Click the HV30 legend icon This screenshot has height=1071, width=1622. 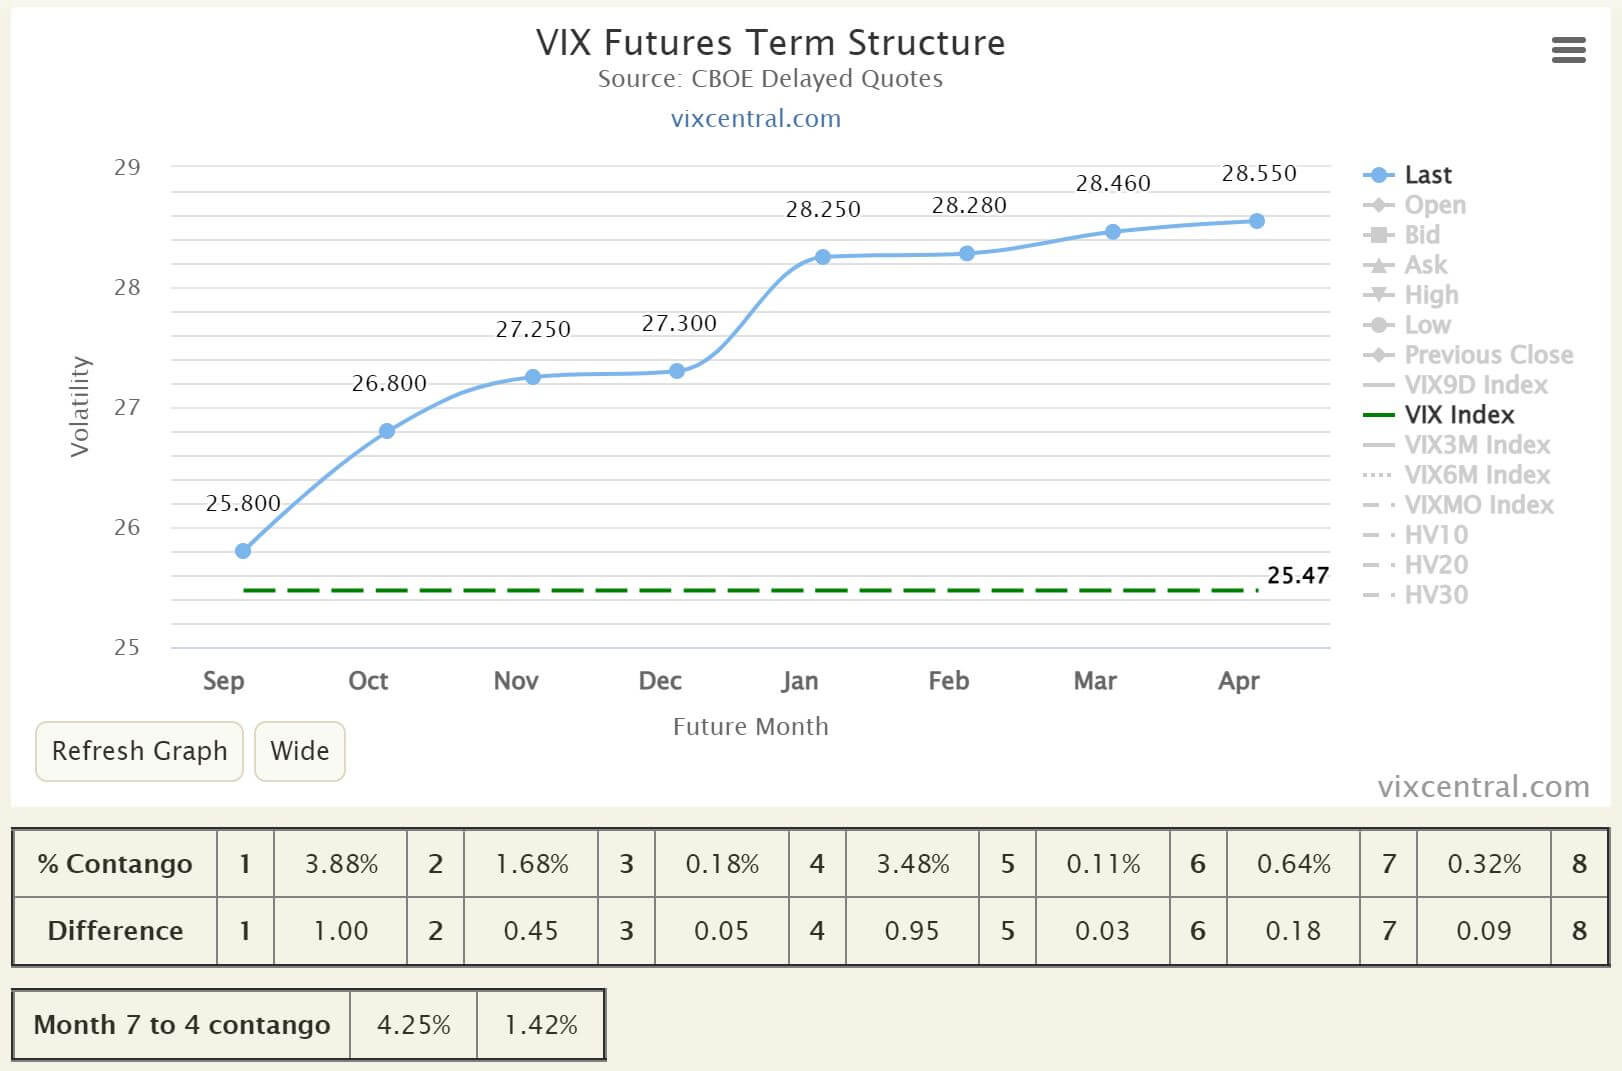(1378, 595)
